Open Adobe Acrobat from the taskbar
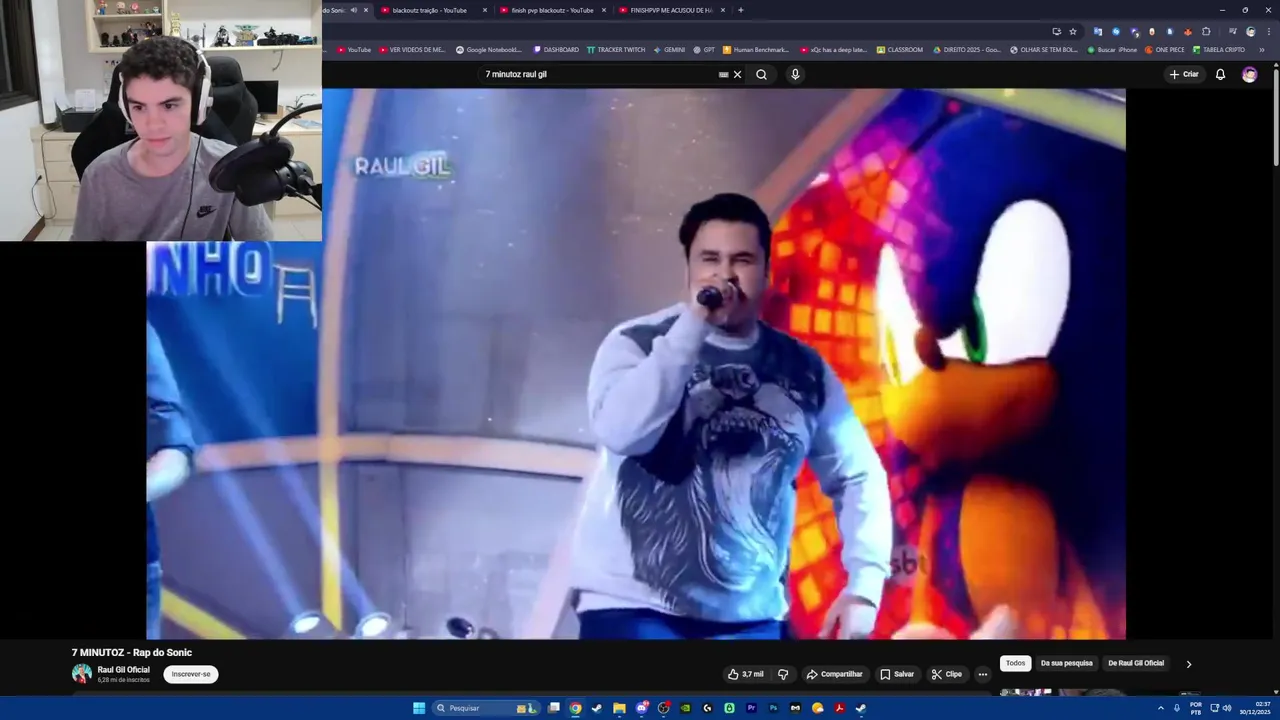 pos(839,708)
